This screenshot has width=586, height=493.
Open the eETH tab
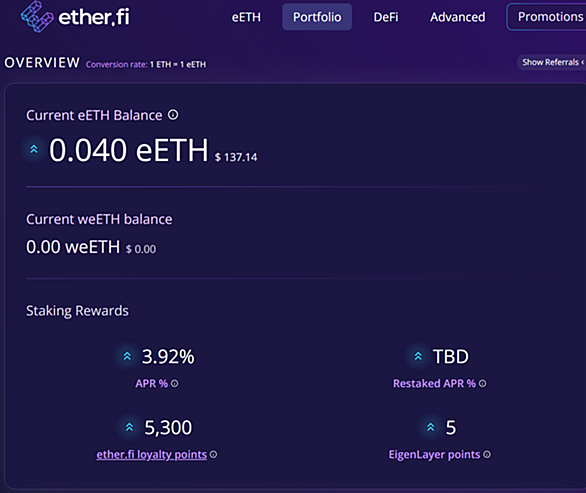(x=246, y=17)
